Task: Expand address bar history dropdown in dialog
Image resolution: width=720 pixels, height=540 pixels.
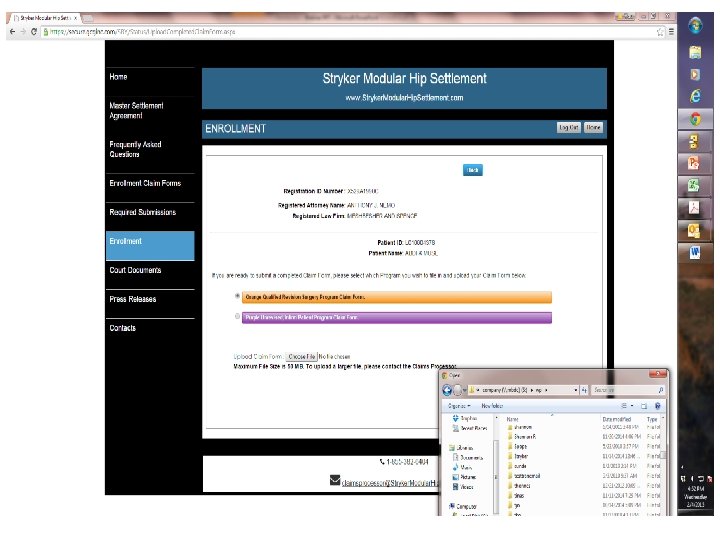Action: coord(576,390)
